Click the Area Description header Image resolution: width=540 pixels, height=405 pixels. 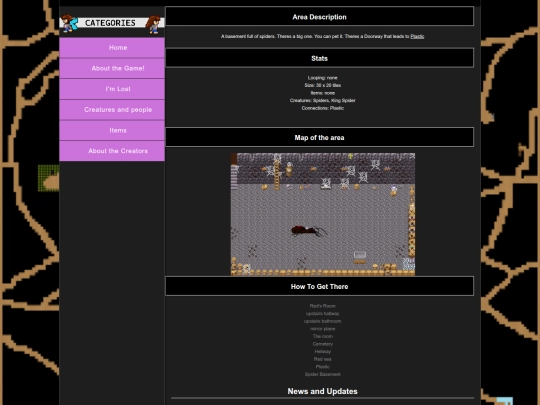click(320, 16)
